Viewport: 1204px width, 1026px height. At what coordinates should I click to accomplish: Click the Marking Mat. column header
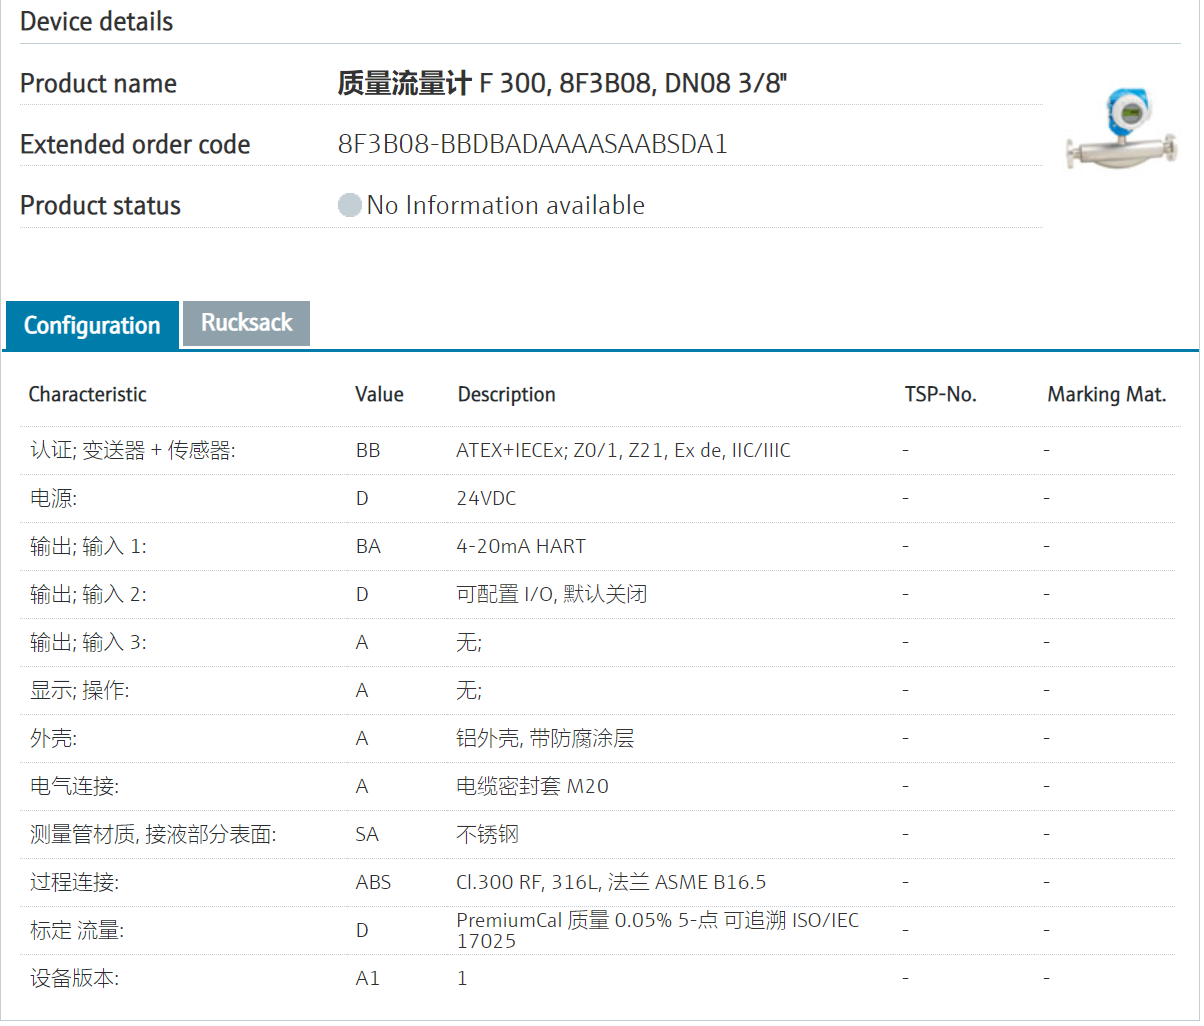coord(1106,395)
